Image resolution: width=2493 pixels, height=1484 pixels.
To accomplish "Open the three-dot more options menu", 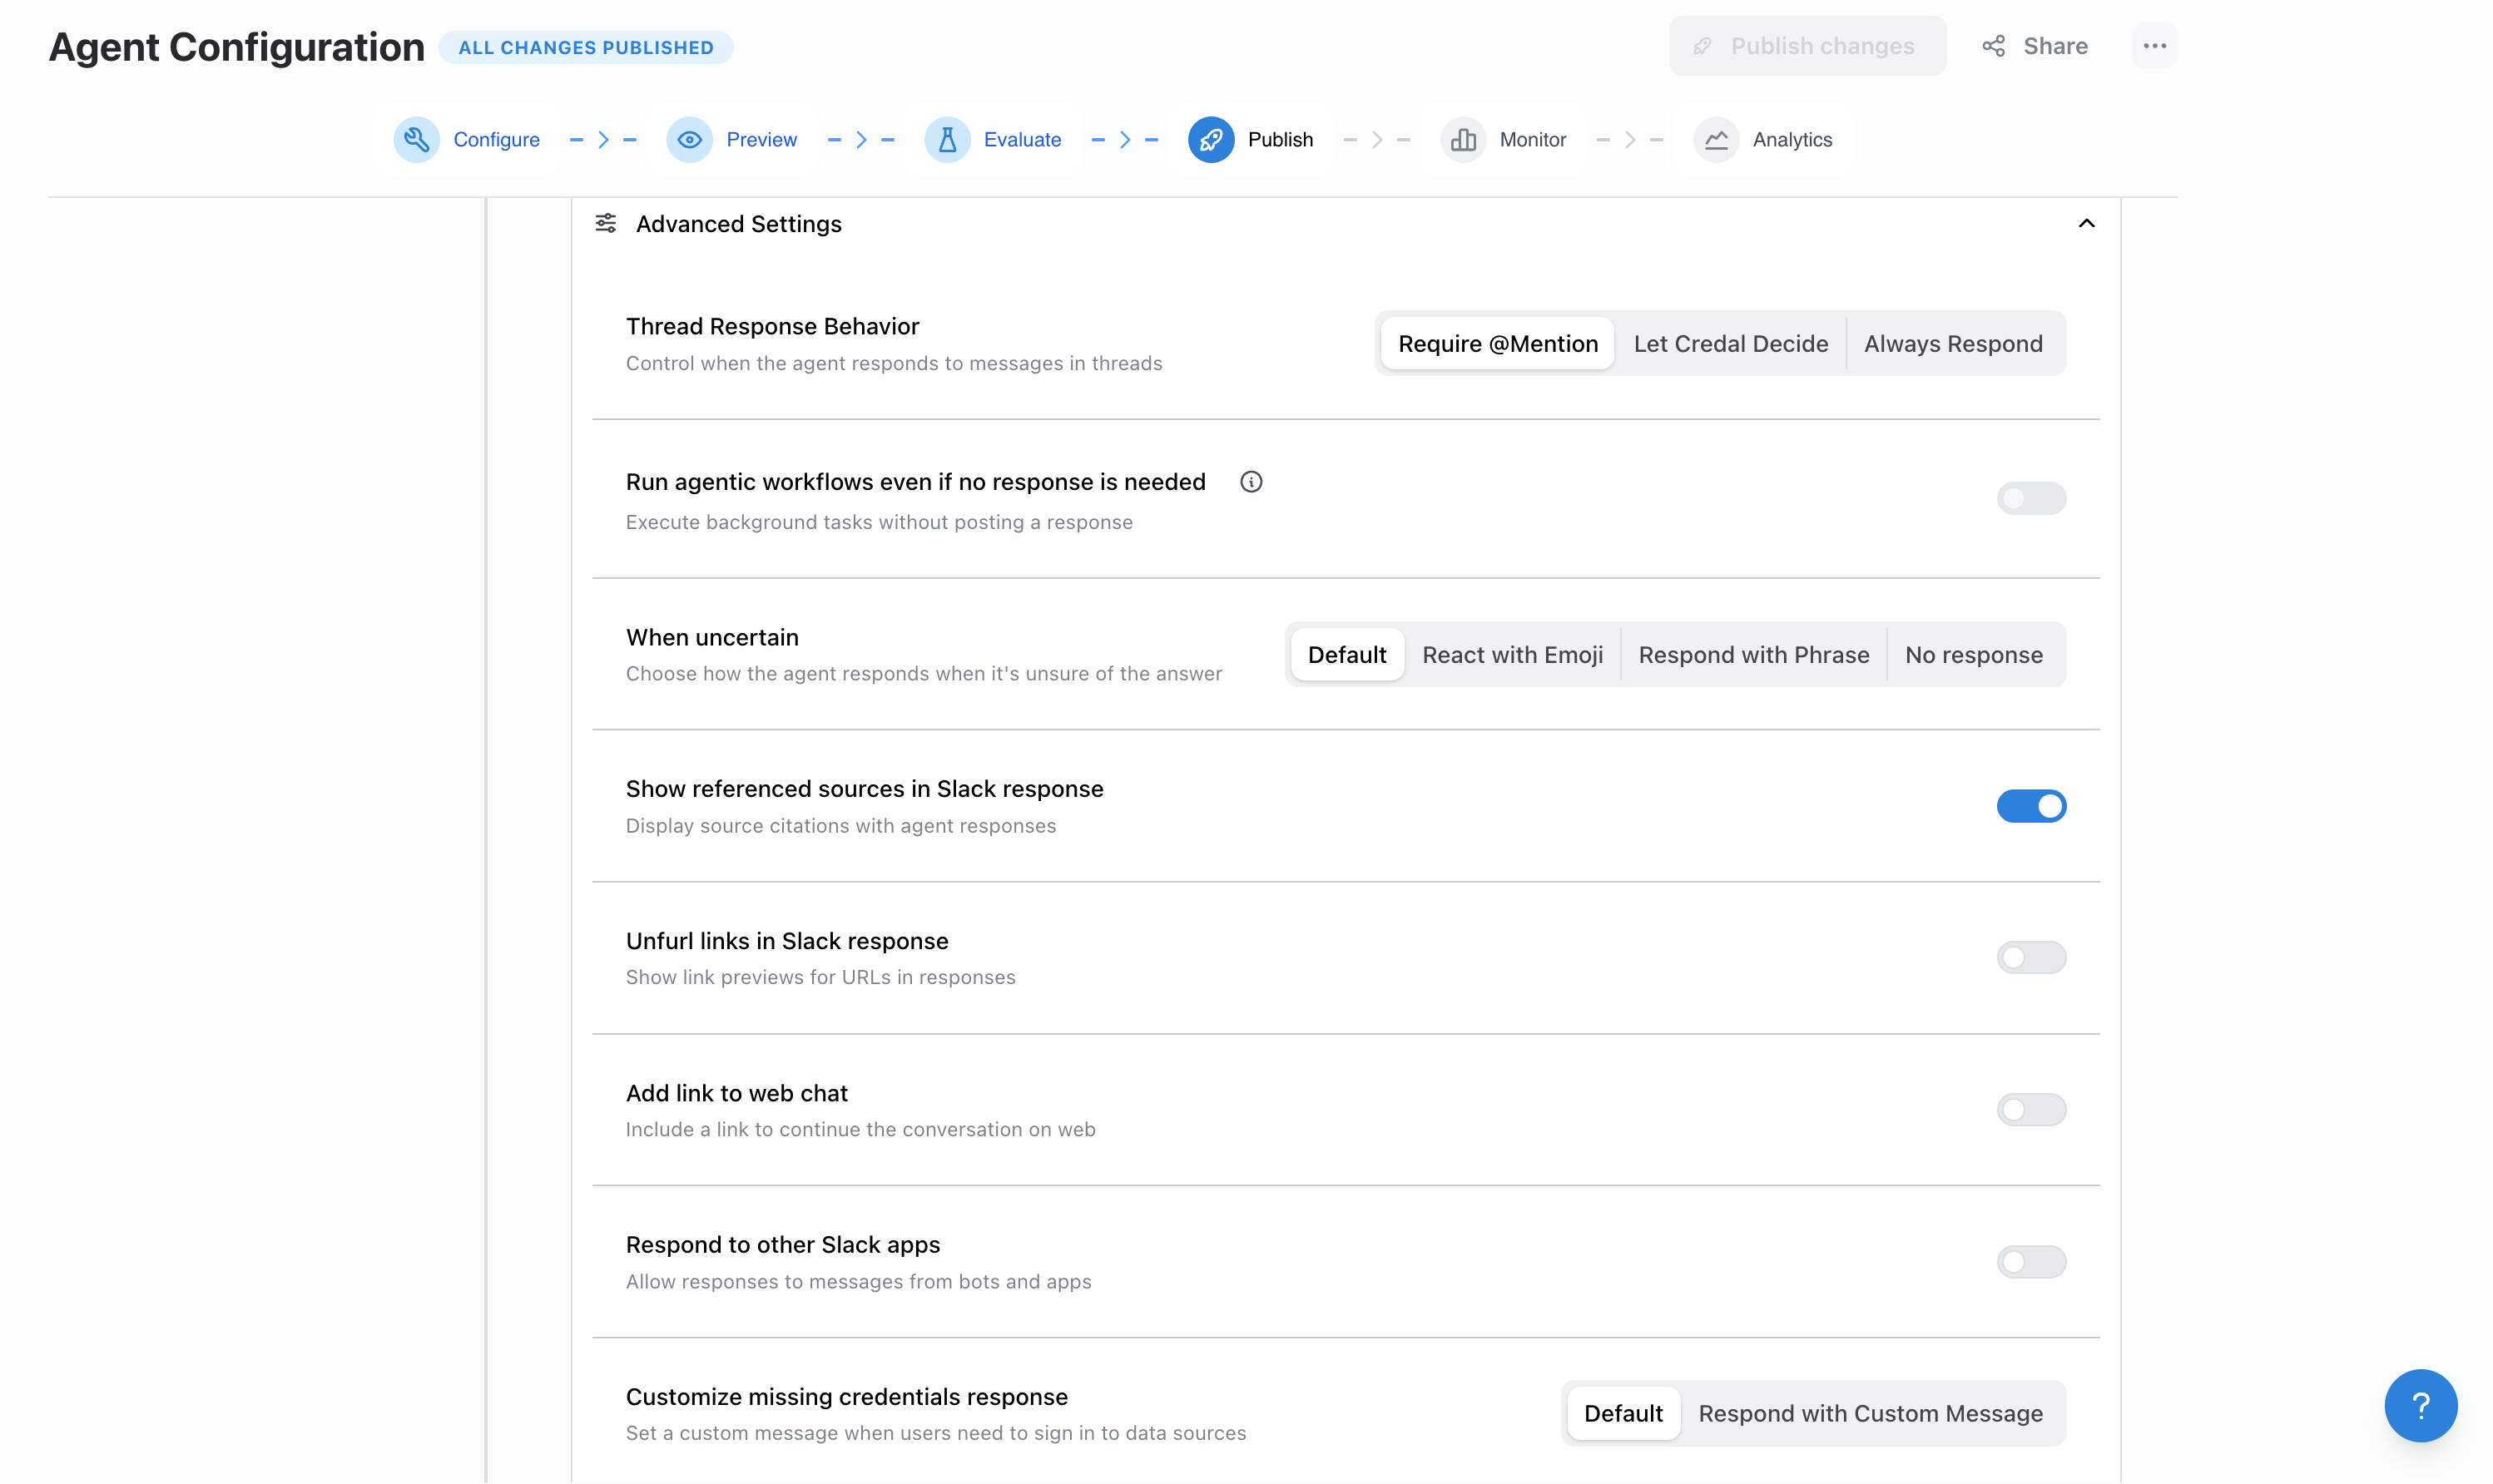I will tap(2154, 46).
